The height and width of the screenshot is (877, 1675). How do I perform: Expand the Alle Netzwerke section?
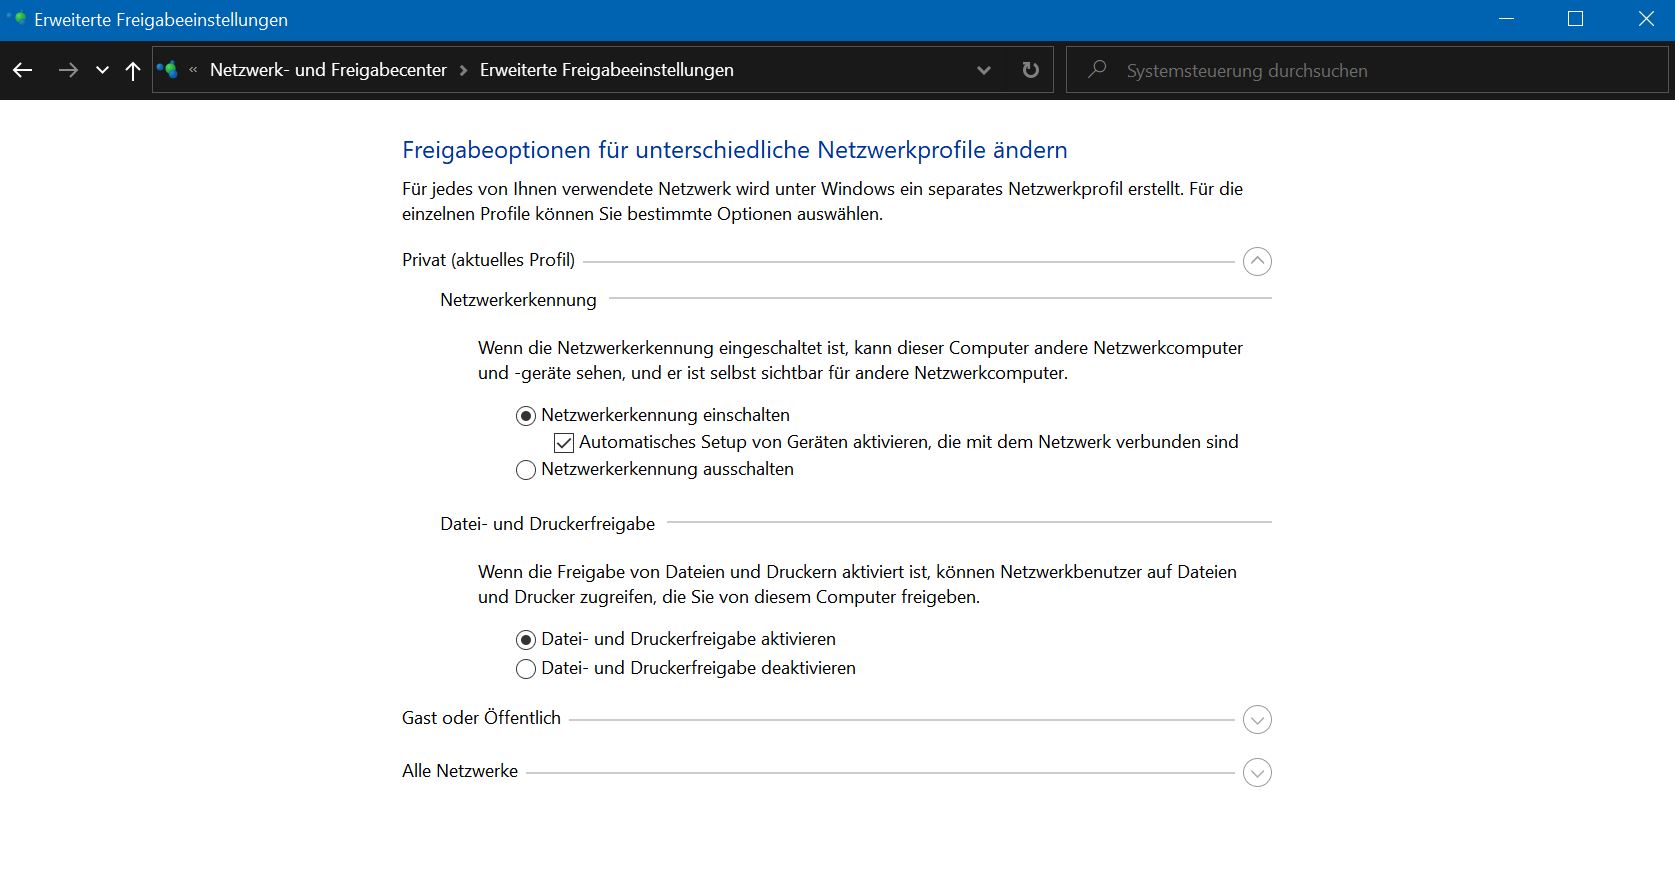tap(1257, 773)
